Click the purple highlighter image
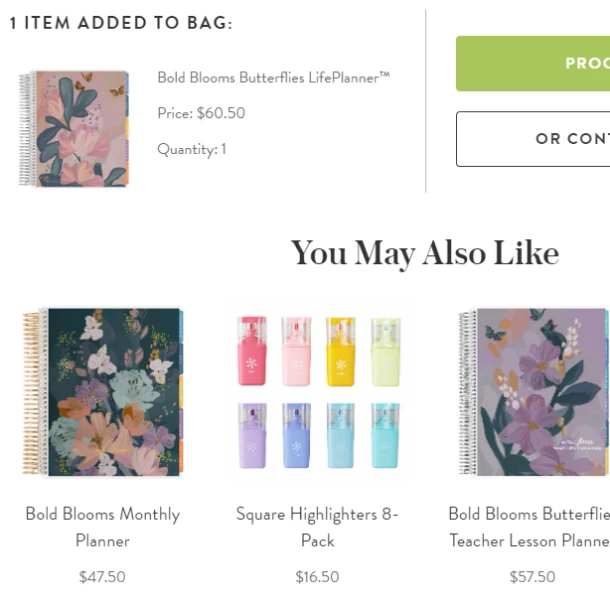This screenshot has height=610, width=610. [251, 436]
